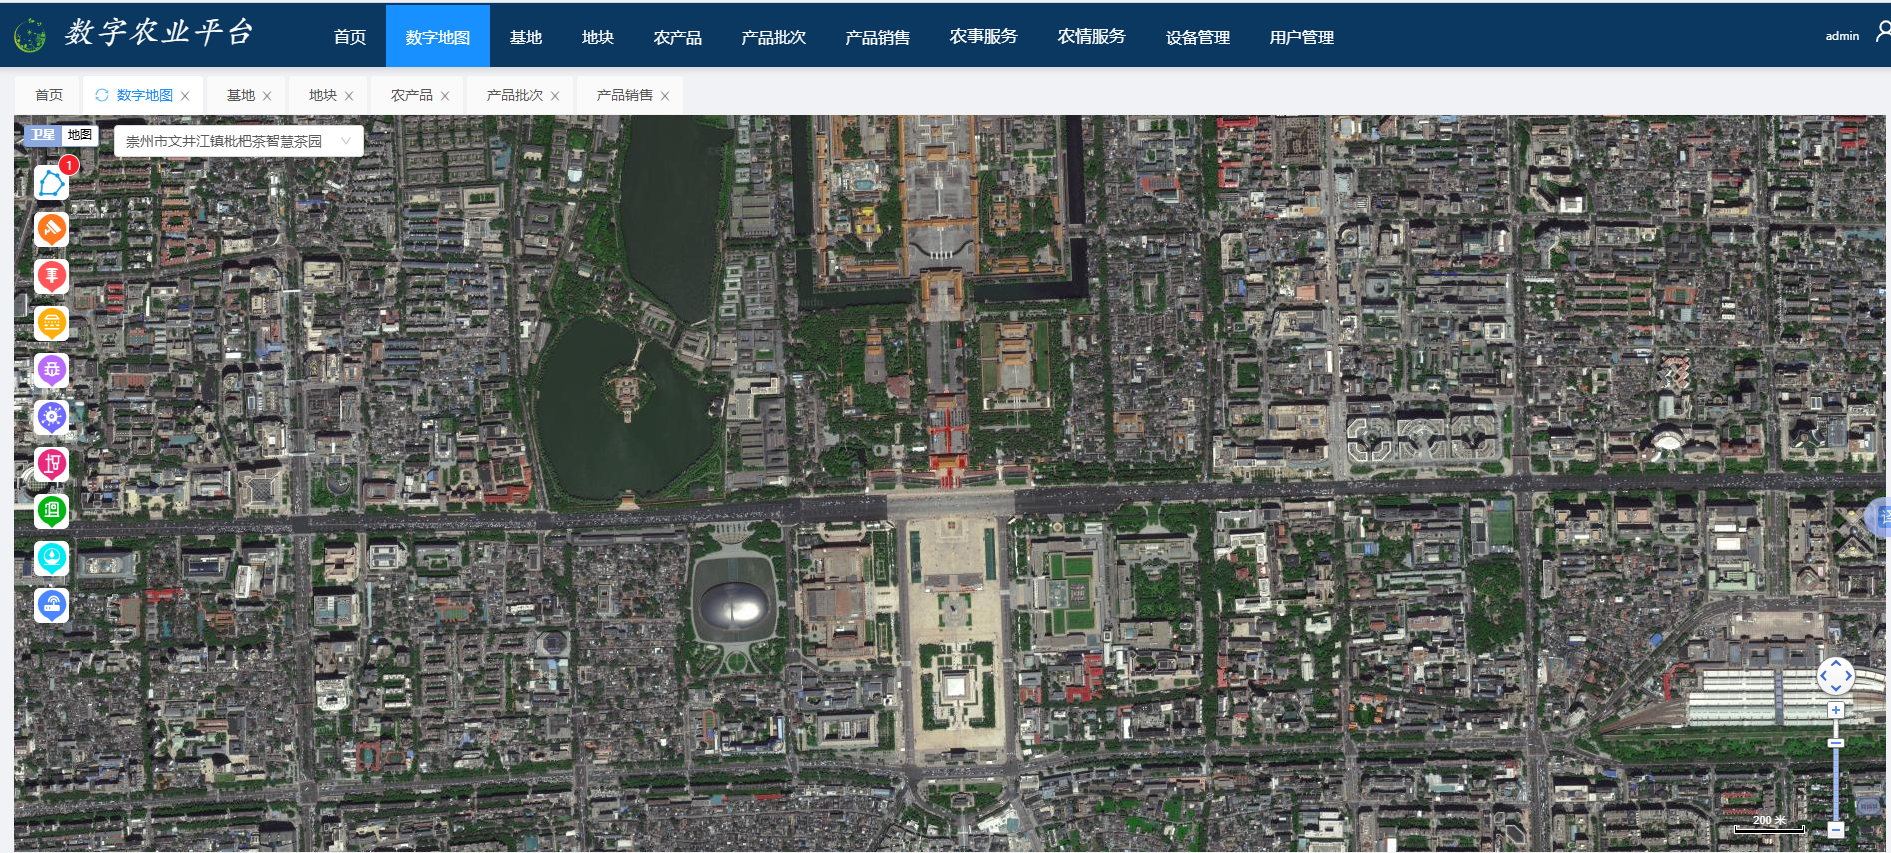Switch map to 地图 standard view

coord(80,135)
